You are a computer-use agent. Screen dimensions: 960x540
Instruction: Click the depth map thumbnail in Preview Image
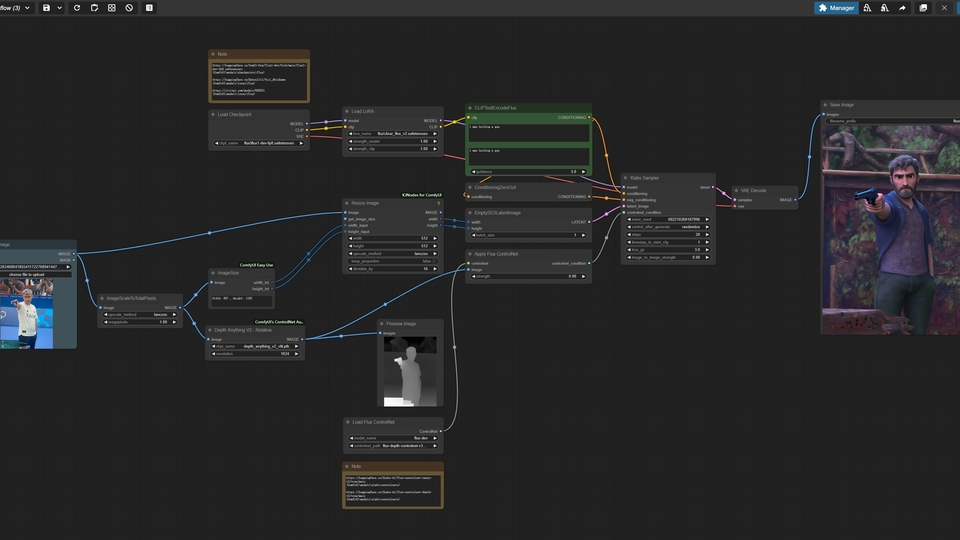(x=410, y=371)
